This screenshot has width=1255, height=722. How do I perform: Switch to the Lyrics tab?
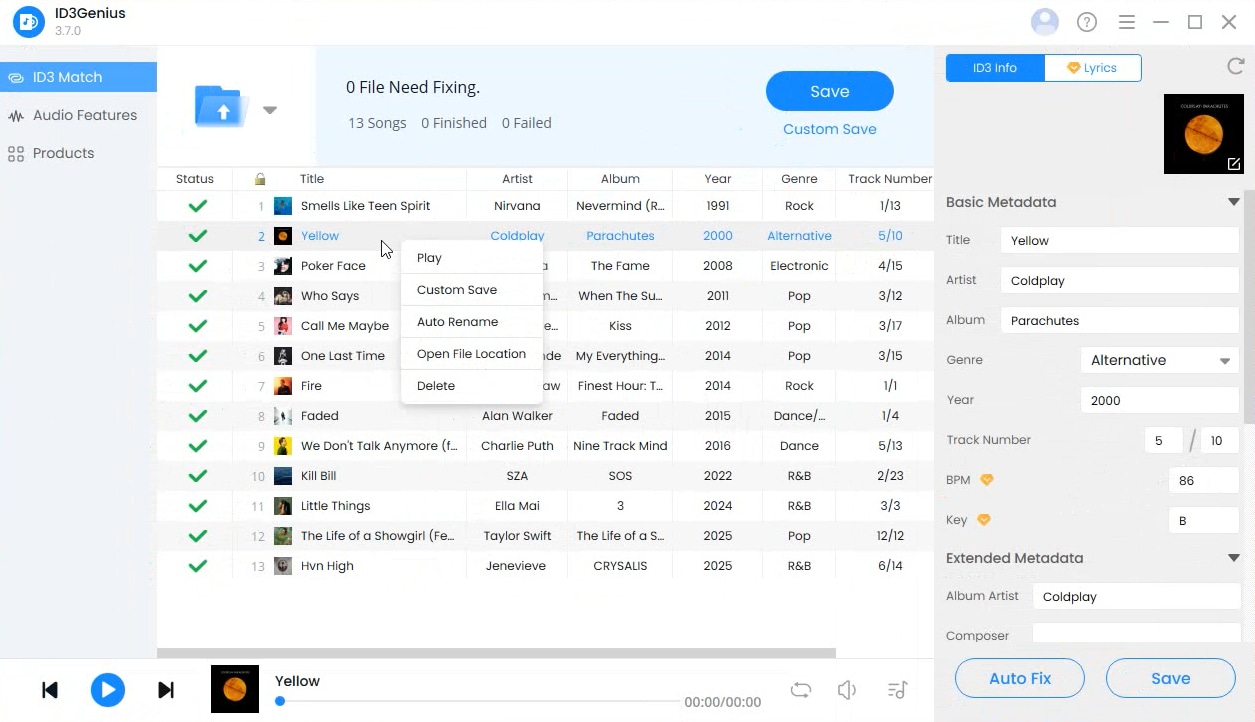pyautogui.click(x=1092, y=68)
